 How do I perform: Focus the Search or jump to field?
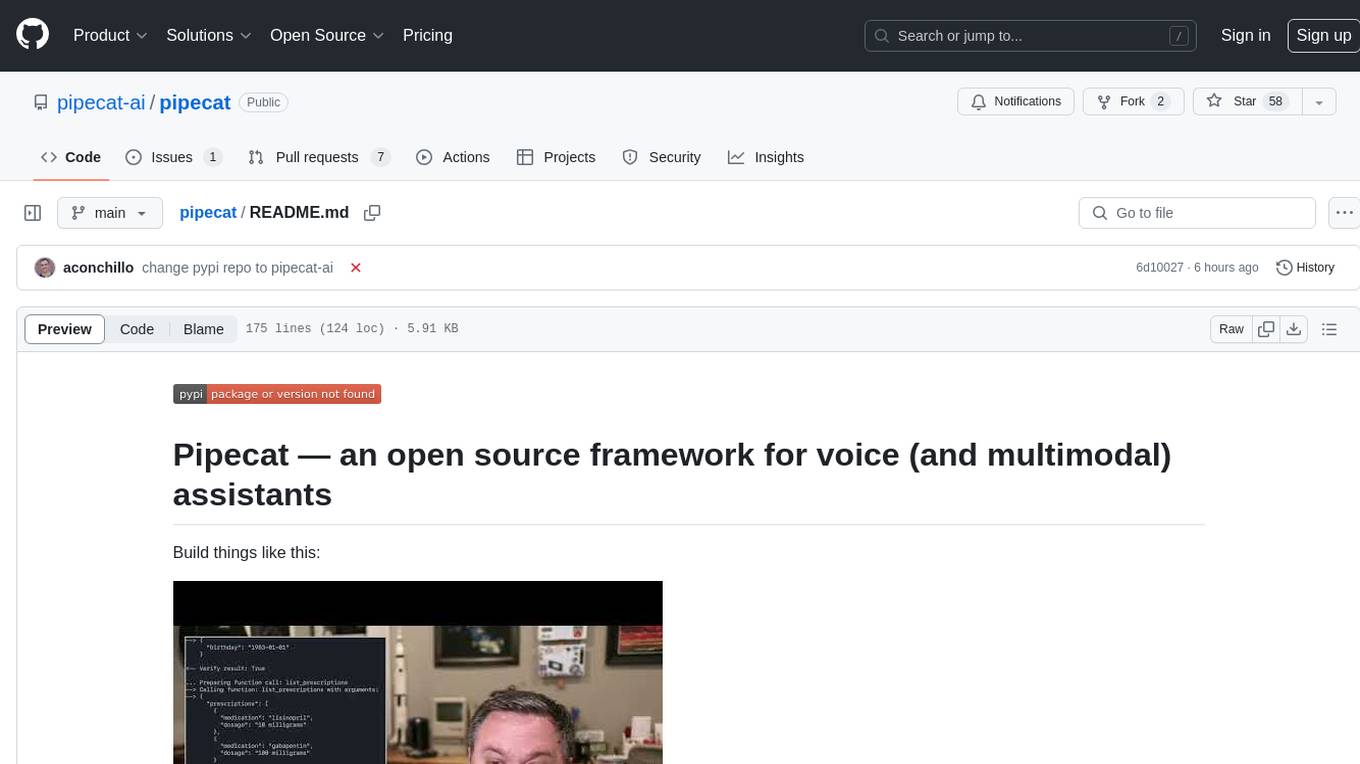pyautogui.click(x=1032, y=36)
